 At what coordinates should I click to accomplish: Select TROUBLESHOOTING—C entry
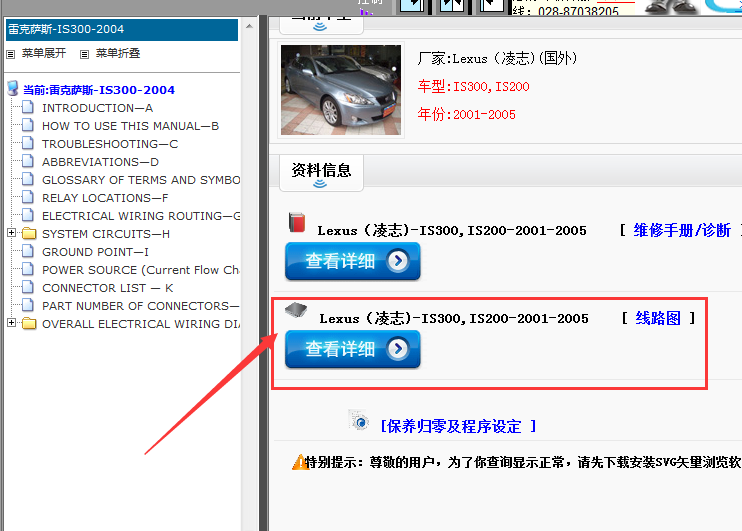pyautogui.click(x=110, y=144)
